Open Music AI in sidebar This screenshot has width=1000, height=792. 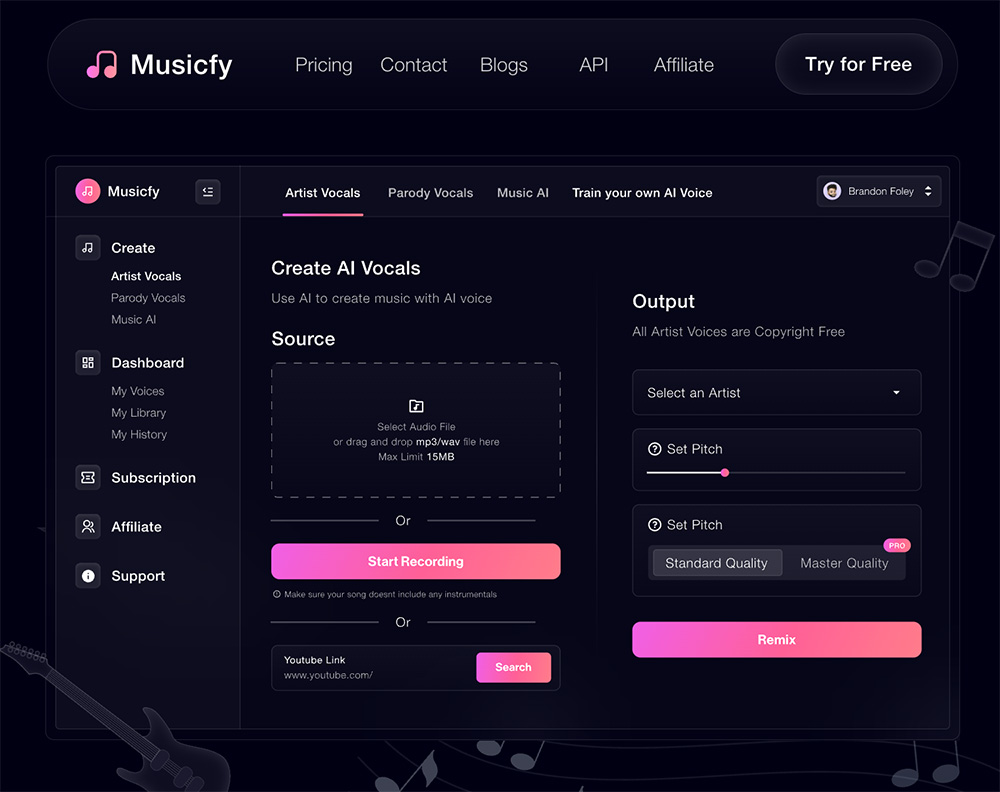133,319
